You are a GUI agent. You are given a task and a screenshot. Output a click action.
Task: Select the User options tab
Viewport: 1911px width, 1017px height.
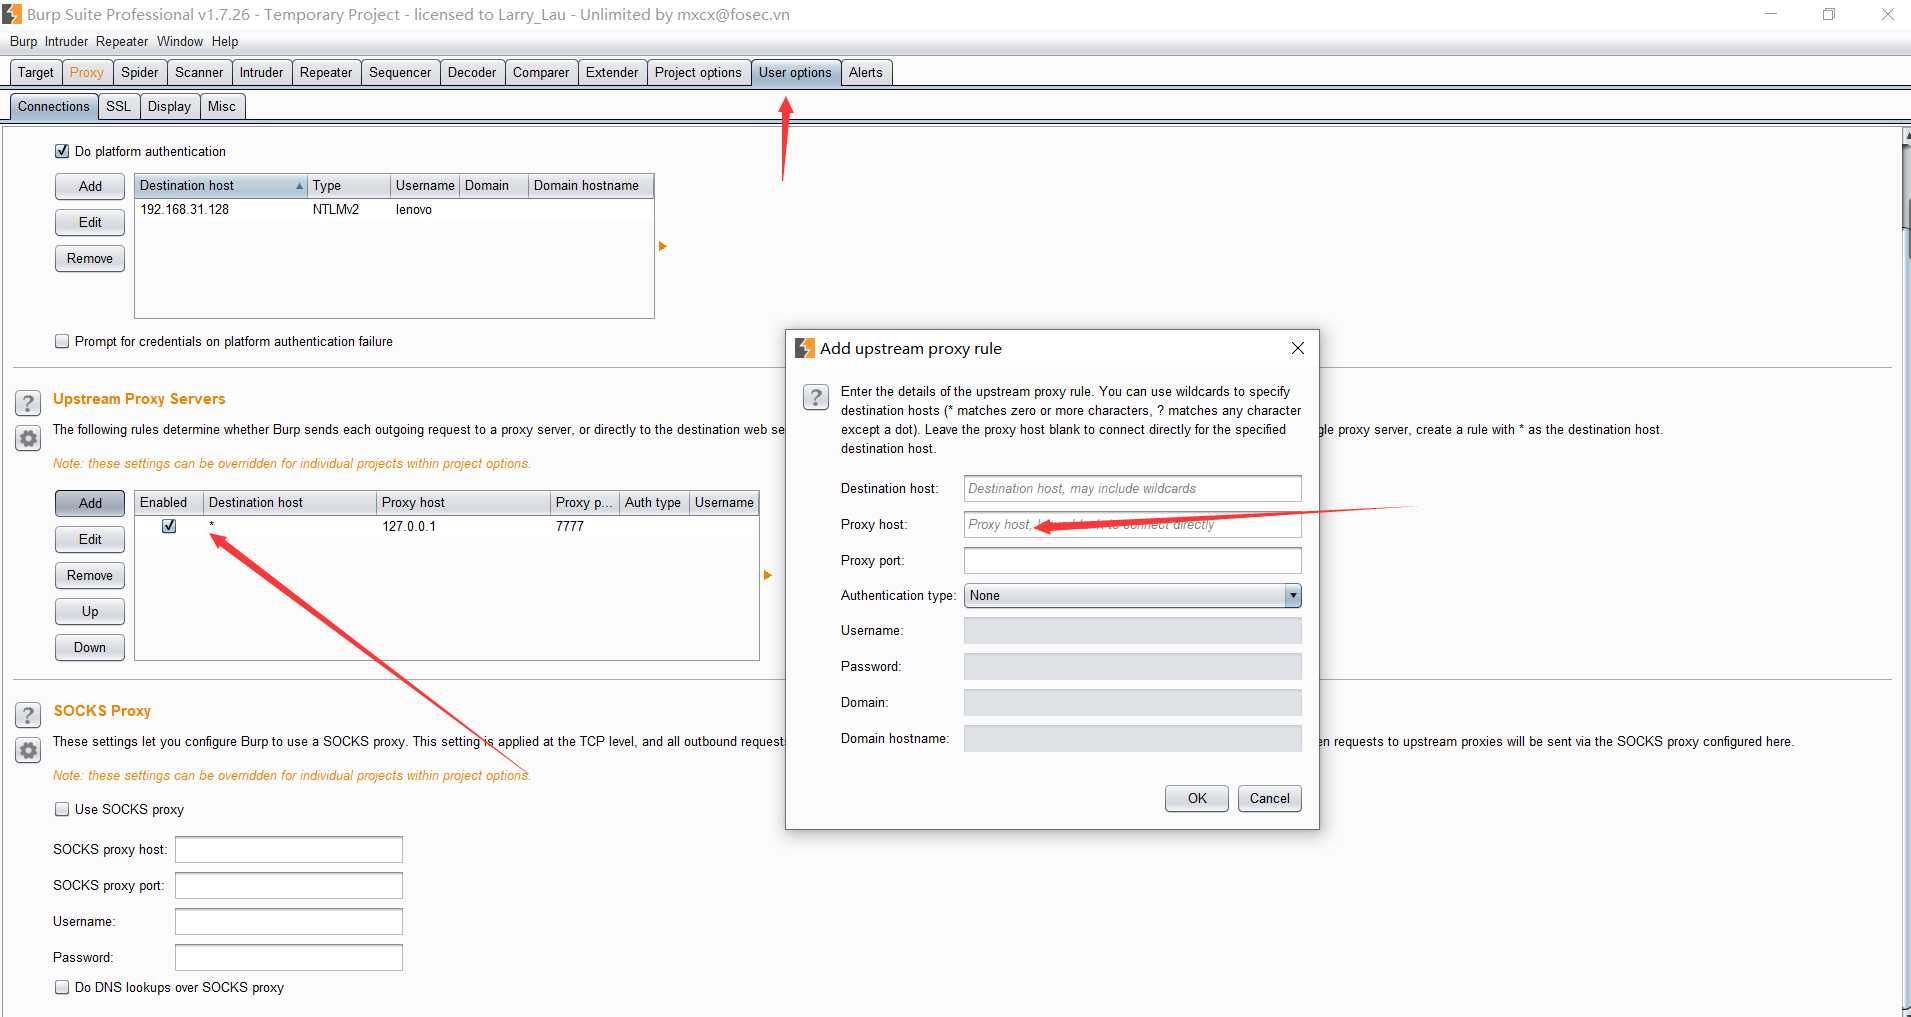[795, 72]
